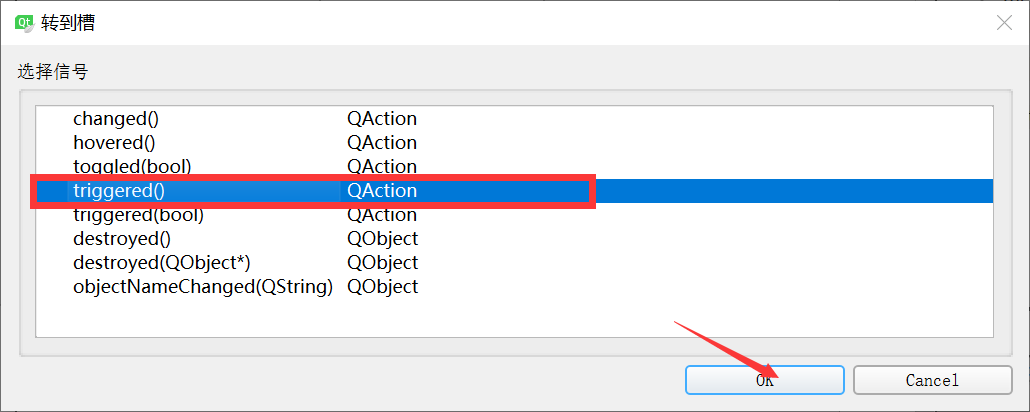This screenshot has width=1030, height=412.
Task: Pick the triggered(bool) signal
Action: click(138, 215)
